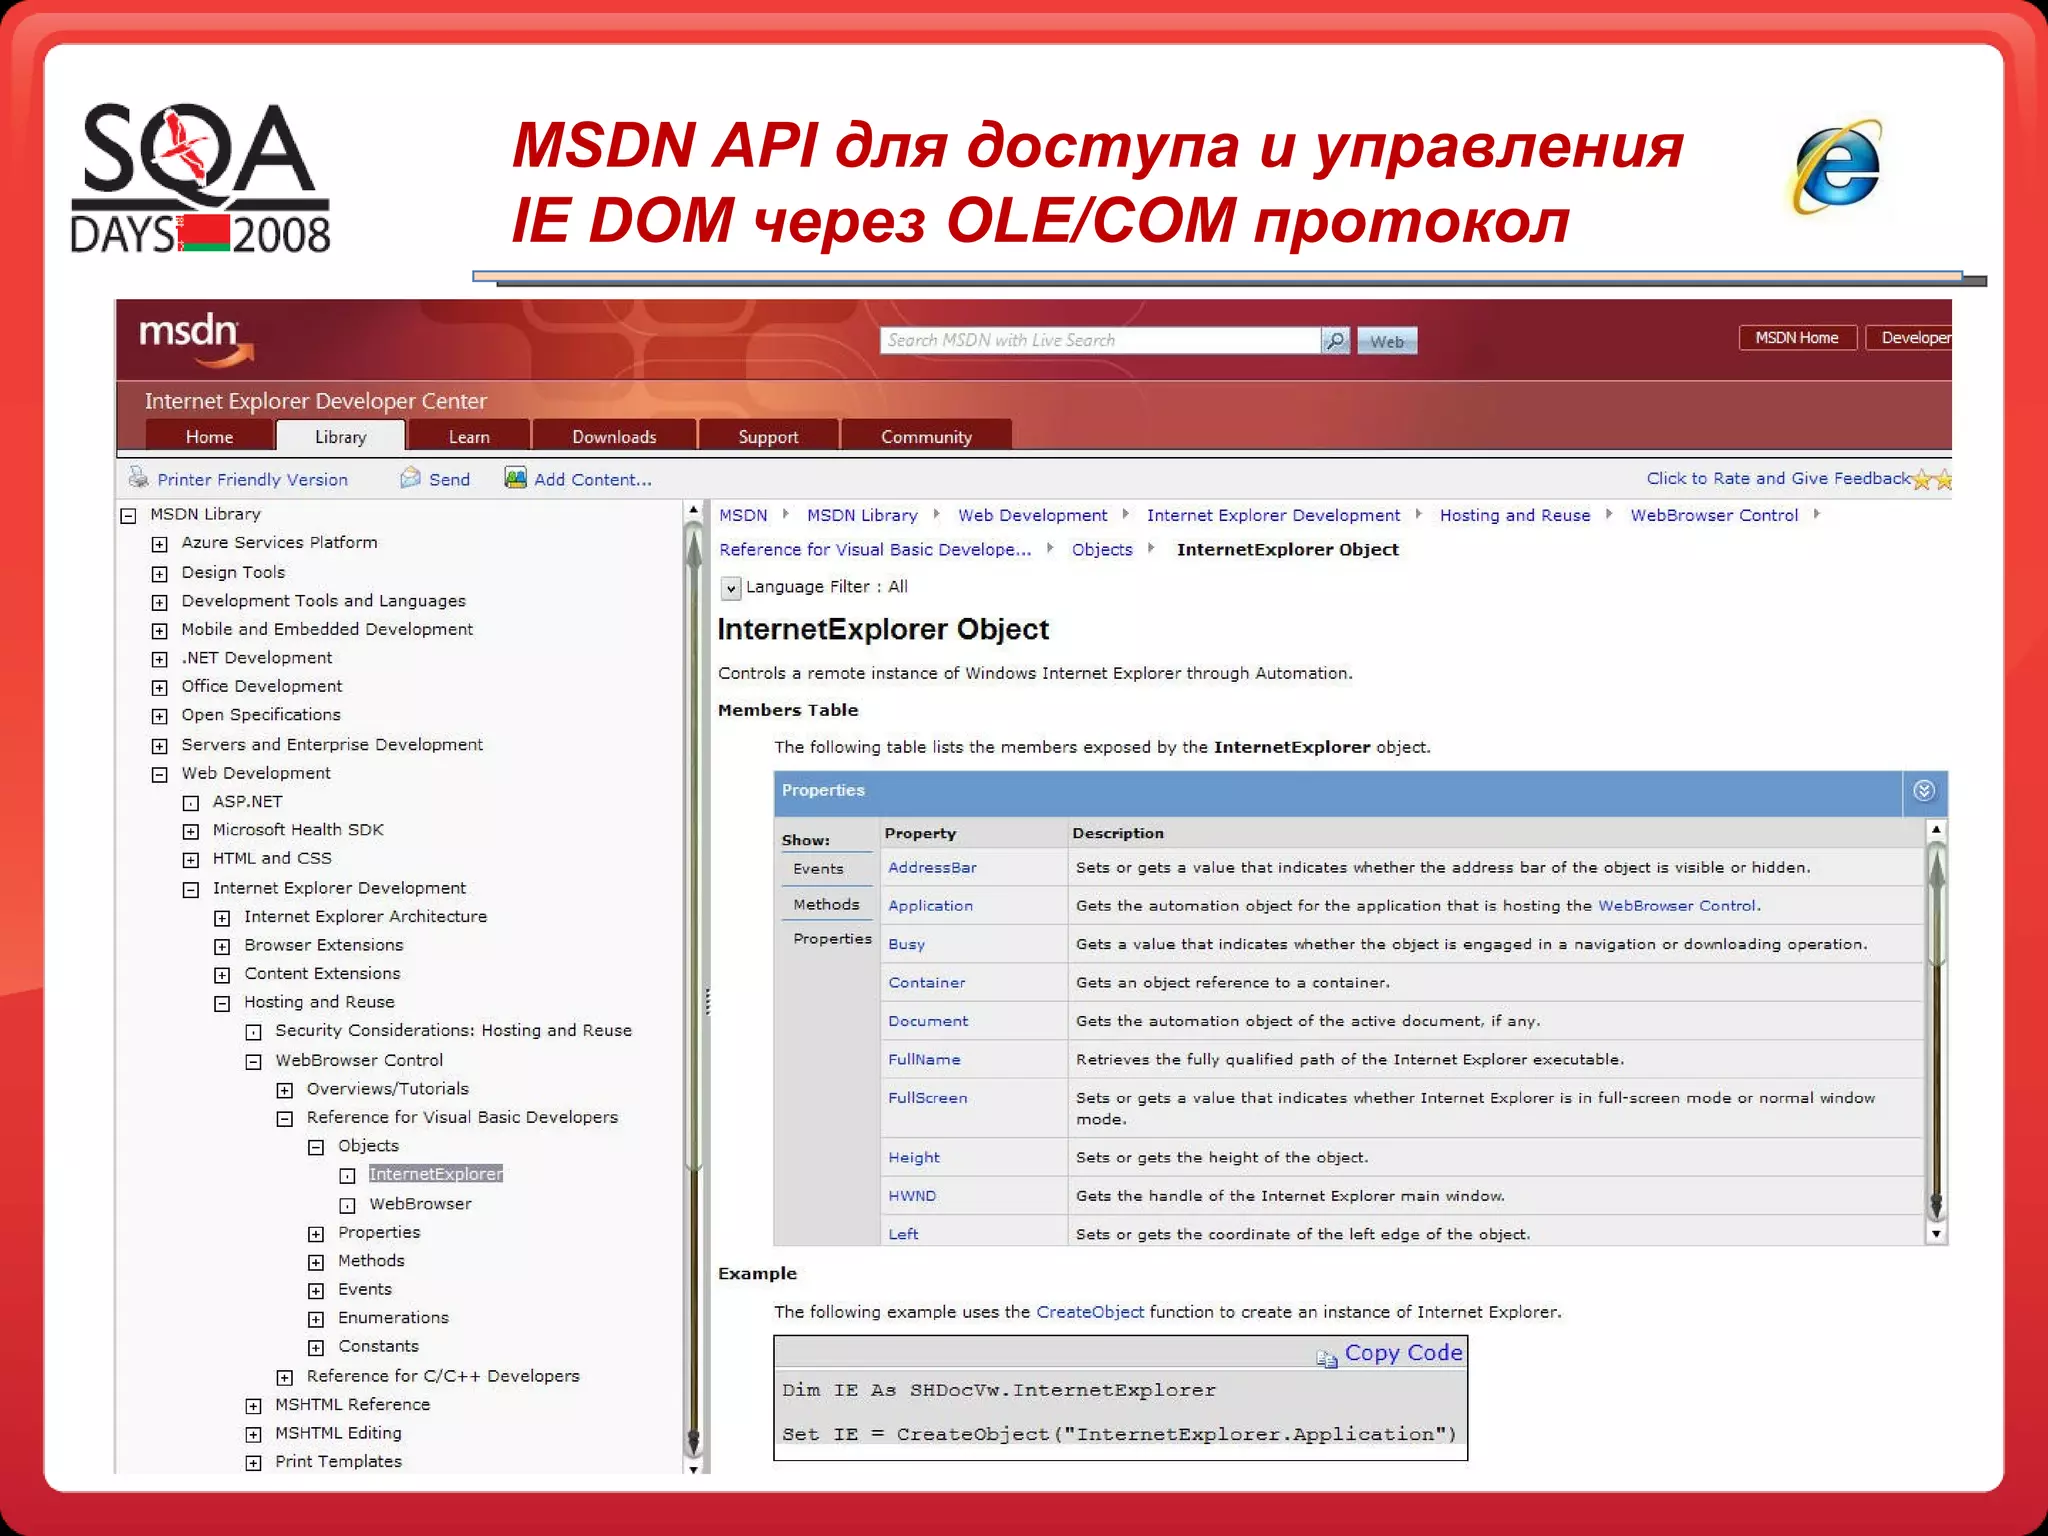The height and width of the screenshot is (1536, 2048).
Task: Open the Learn tab
Action: click(469, 436)
